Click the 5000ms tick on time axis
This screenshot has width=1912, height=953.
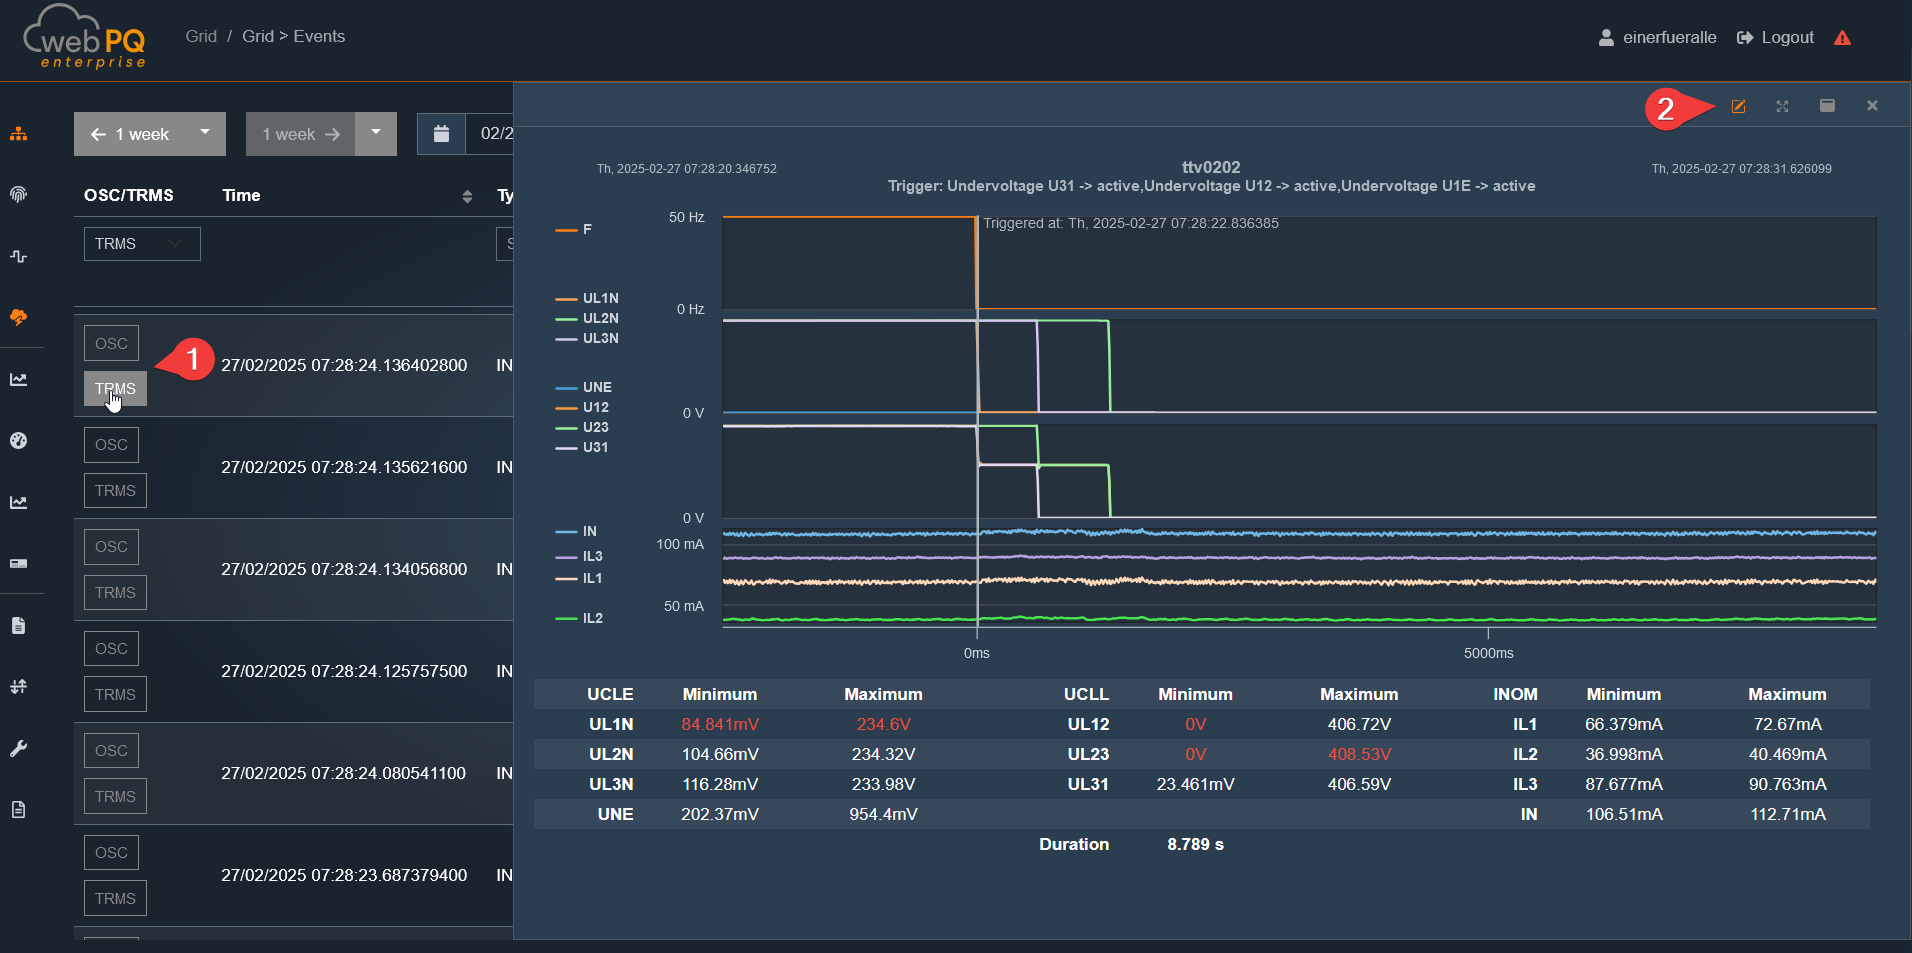[1488, 653]
